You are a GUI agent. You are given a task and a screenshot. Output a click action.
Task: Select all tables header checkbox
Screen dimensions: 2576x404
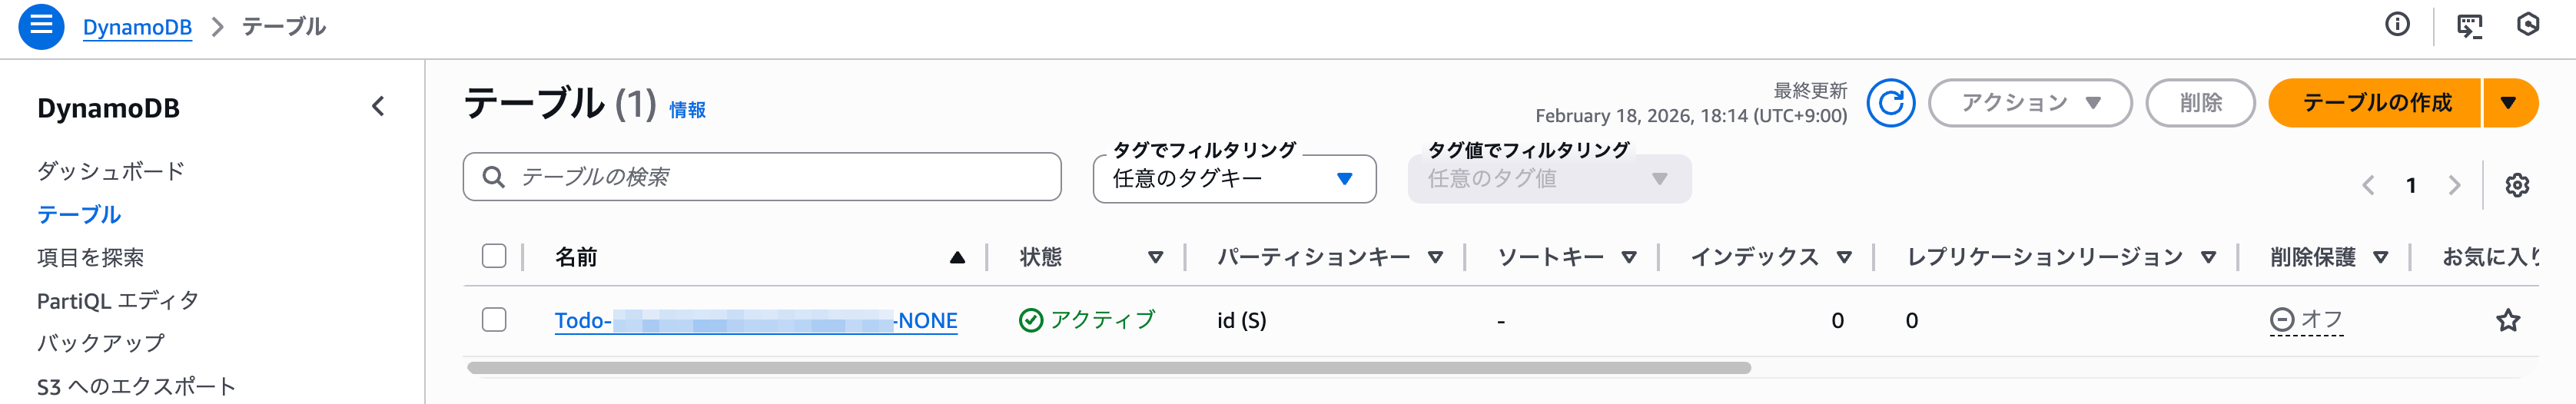click(494, 256)
